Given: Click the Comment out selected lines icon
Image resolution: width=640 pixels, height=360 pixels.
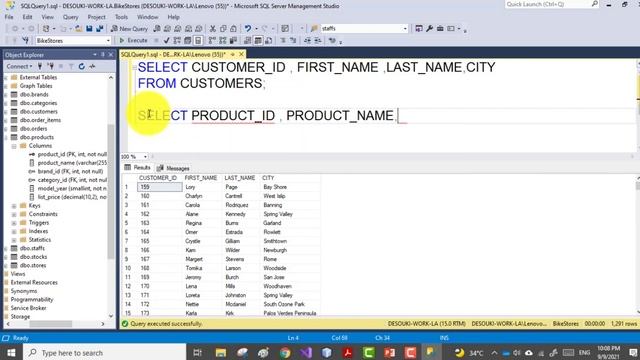Looking at the screenshot, I should 283,40.
